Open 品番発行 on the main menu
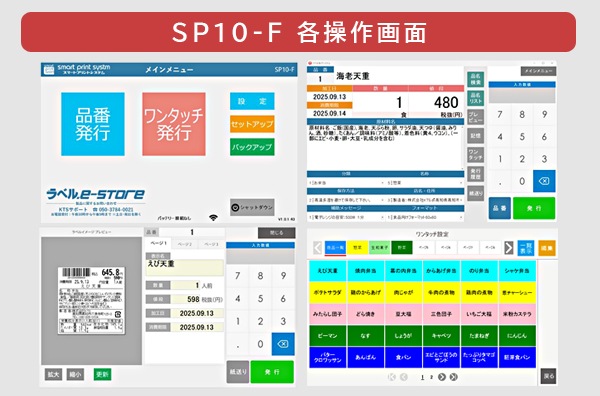This screenshot has width=600, height=396. click(x=93, y=124)
